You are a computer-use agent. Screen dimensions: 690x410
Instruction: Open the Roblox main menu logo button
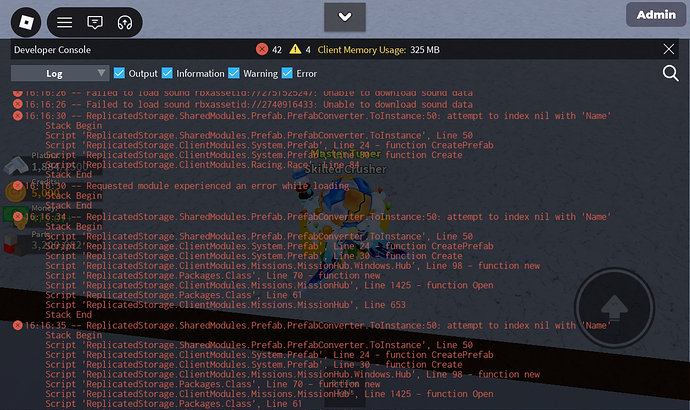coord(26,22)
